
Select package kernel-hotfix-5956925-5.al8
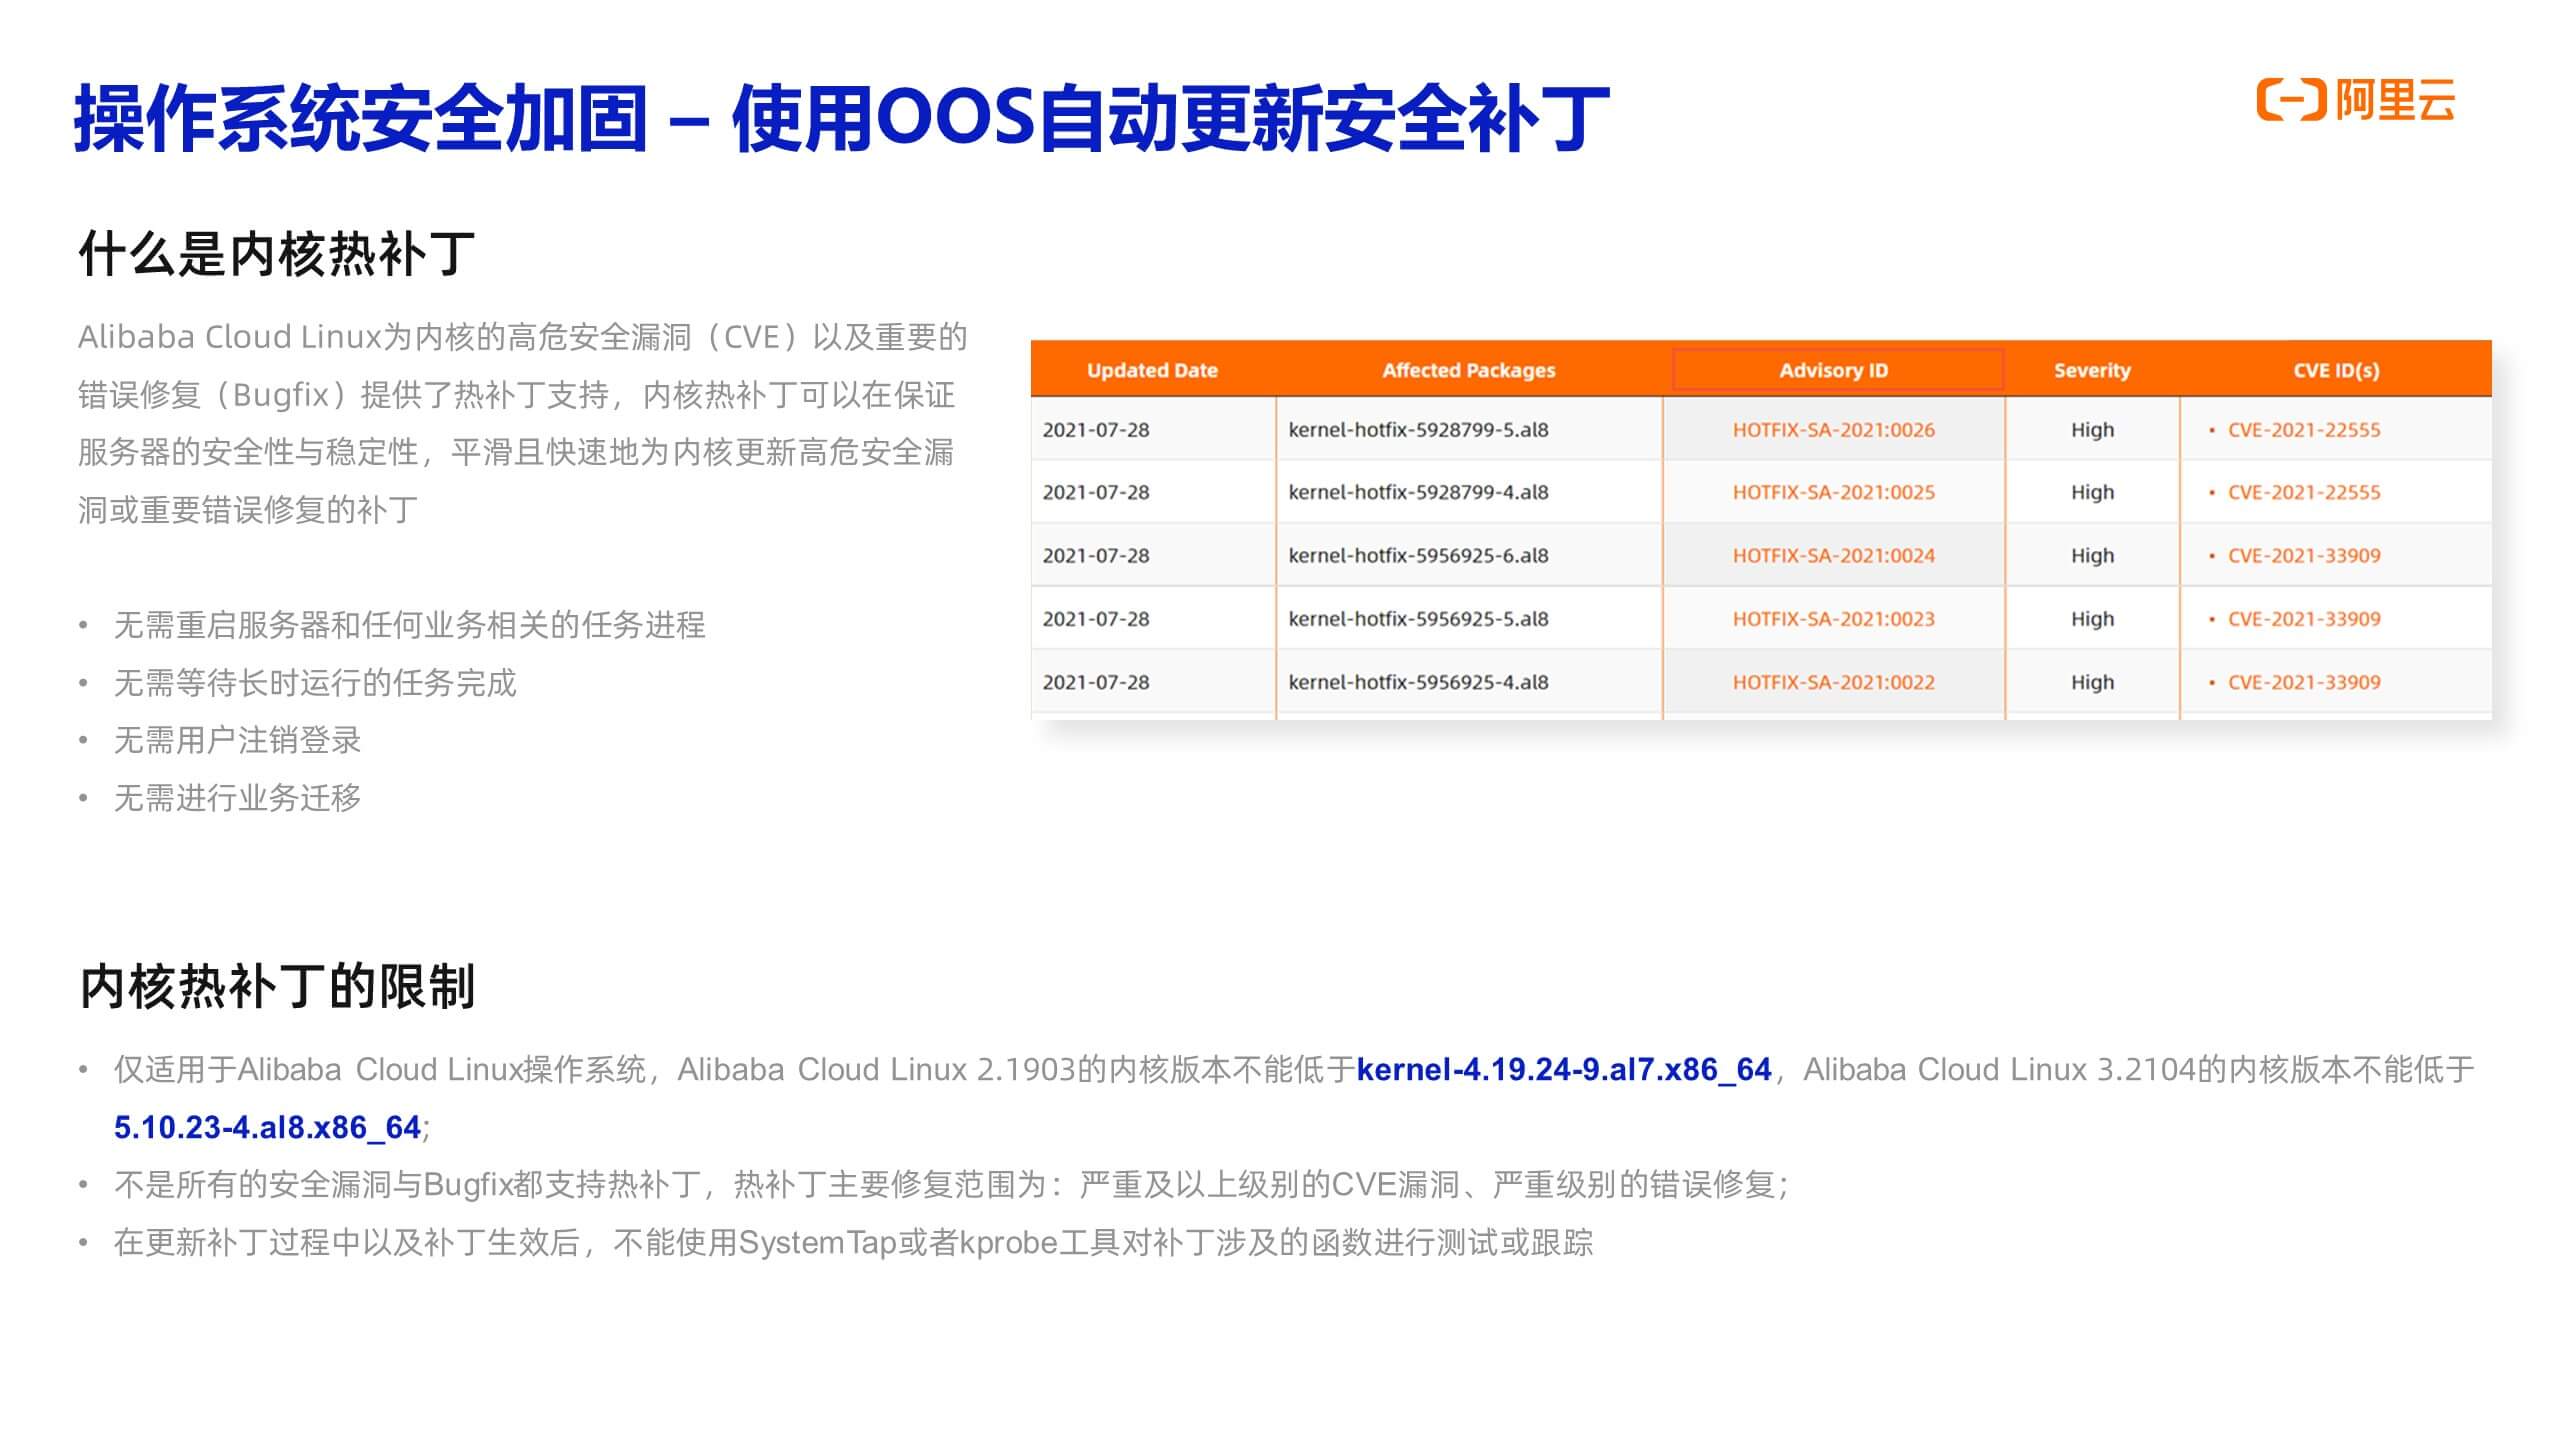point(1418,619)
